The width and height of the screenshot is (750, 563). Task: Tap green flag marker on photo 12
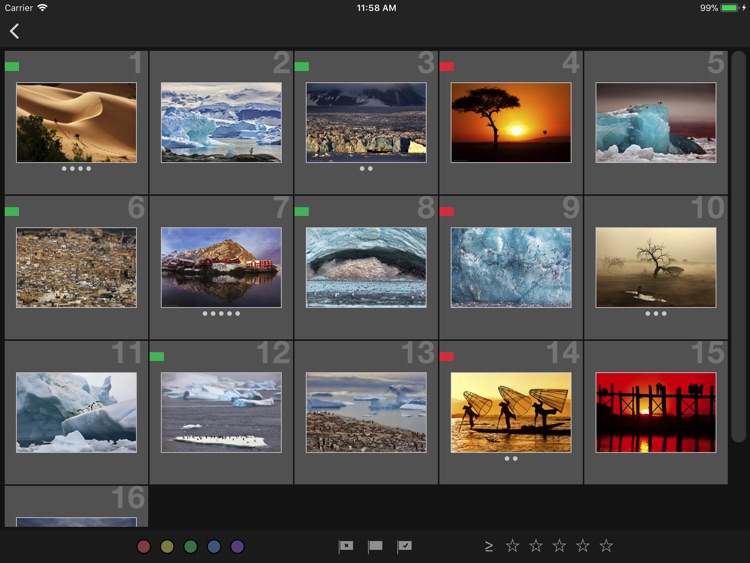pyautogui.click(x=157, y=356)
